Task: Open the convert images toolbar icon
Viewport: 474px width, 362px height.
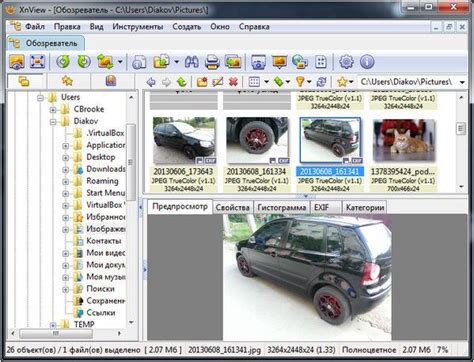Action: click(x=105, y=62)
